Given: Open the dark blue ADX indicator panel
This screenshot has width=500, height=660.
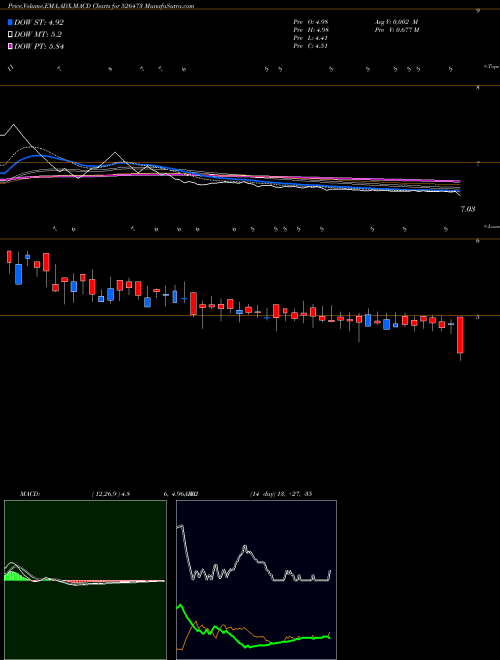Looking at the screenshot, I should [256, 580].
